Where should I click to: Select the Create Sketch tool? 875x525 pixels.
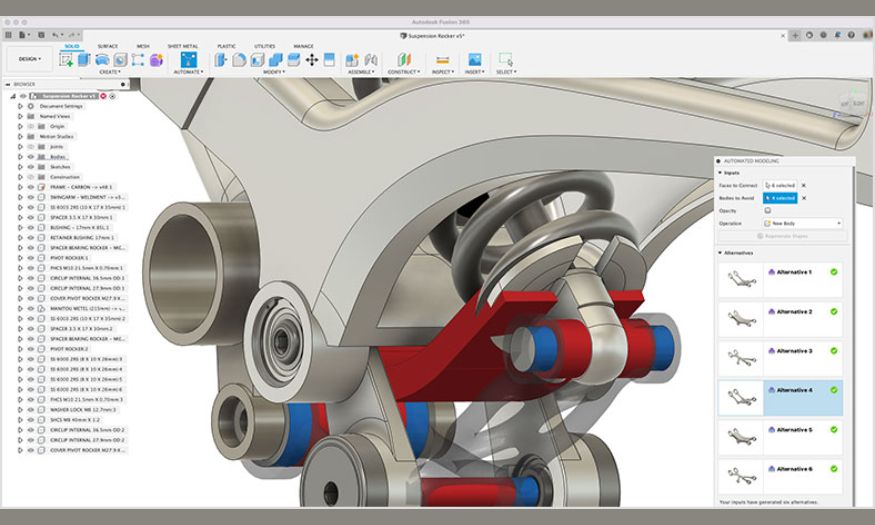[66, 60]
